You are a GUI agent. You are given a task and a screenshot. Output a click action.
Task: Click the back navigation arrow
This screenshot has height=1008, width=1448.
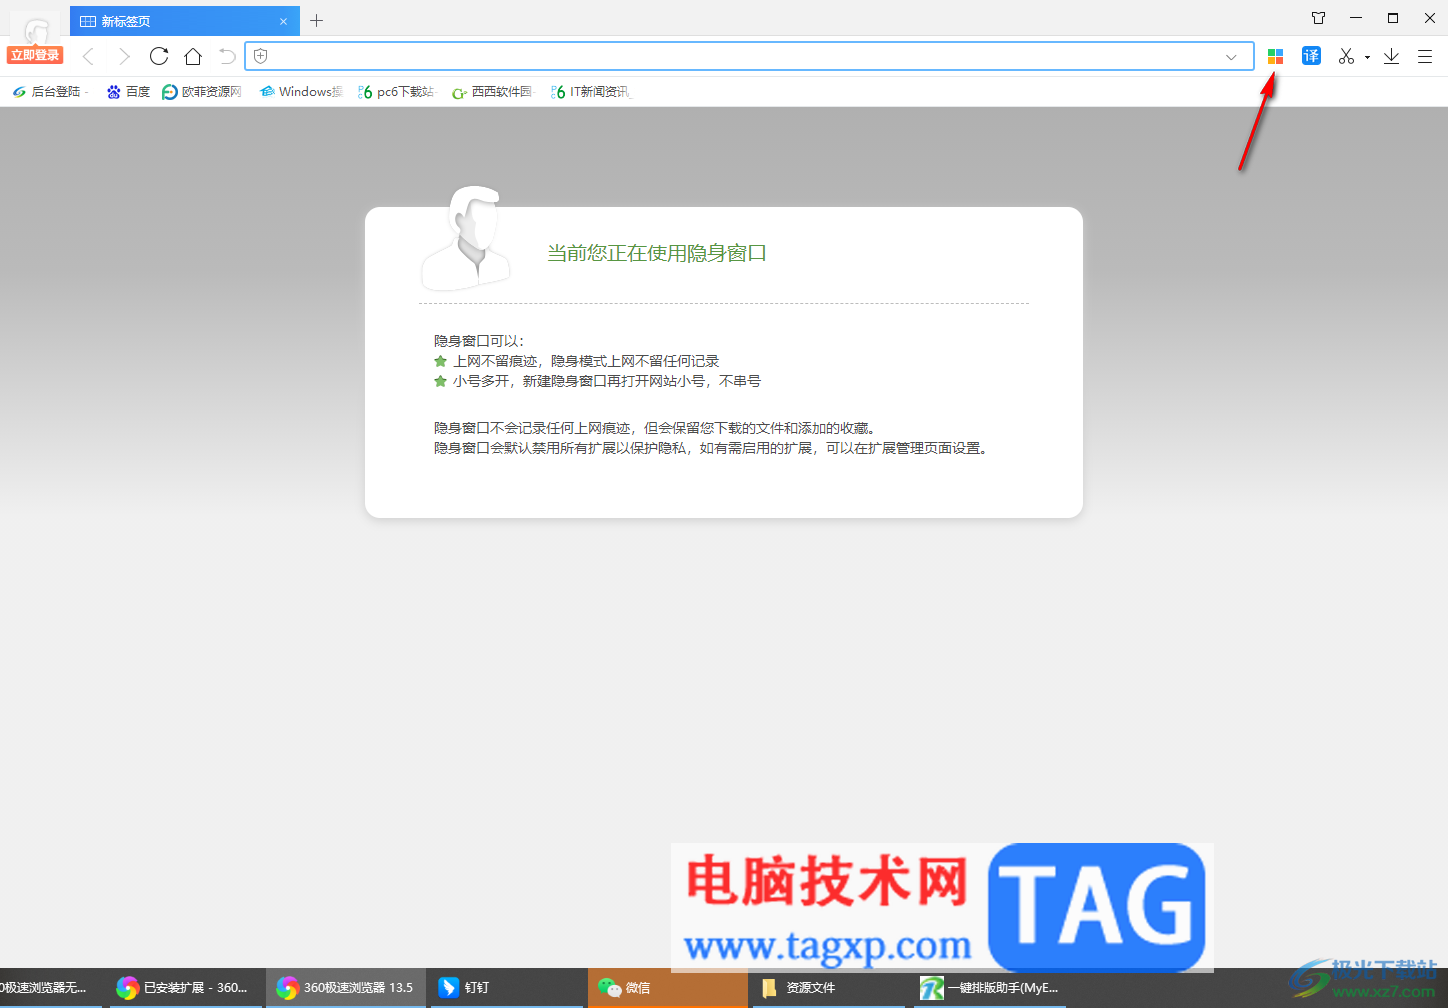[88, 56]
